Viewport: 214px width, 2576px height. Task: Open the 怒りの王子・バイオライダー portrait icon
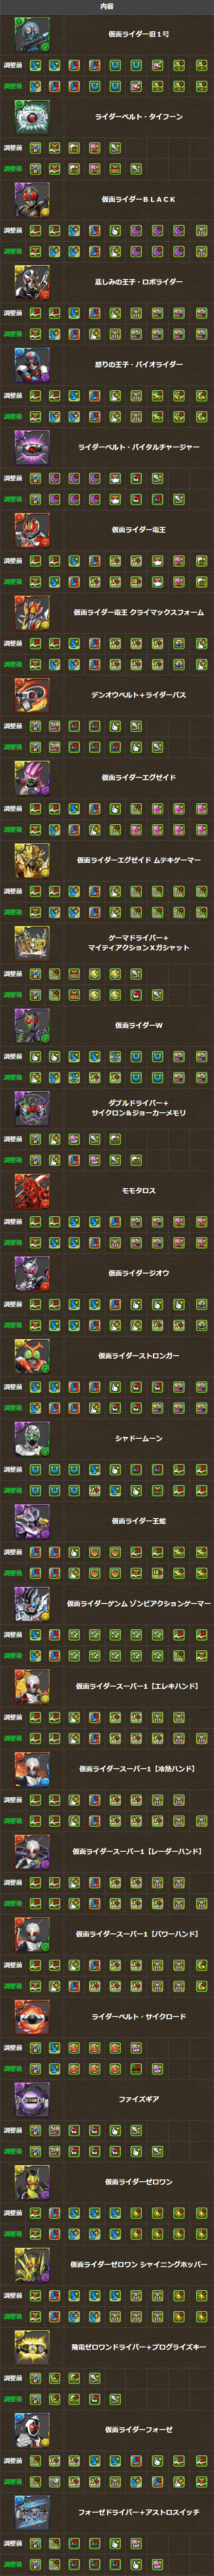pos(32,365)
